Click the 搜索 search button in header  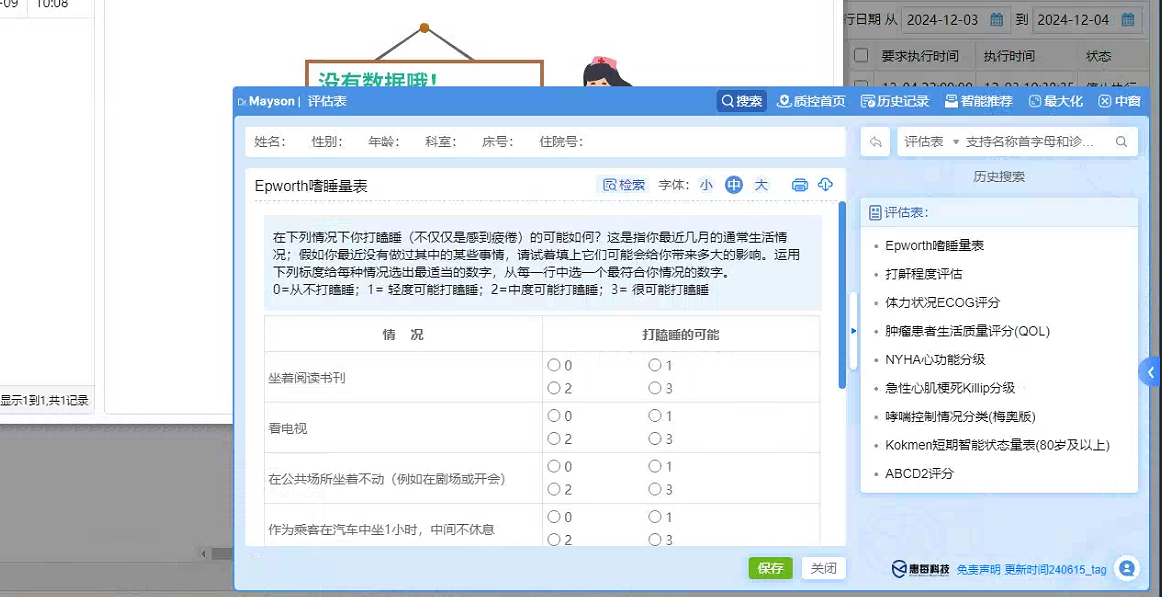(x=742, y=101)
